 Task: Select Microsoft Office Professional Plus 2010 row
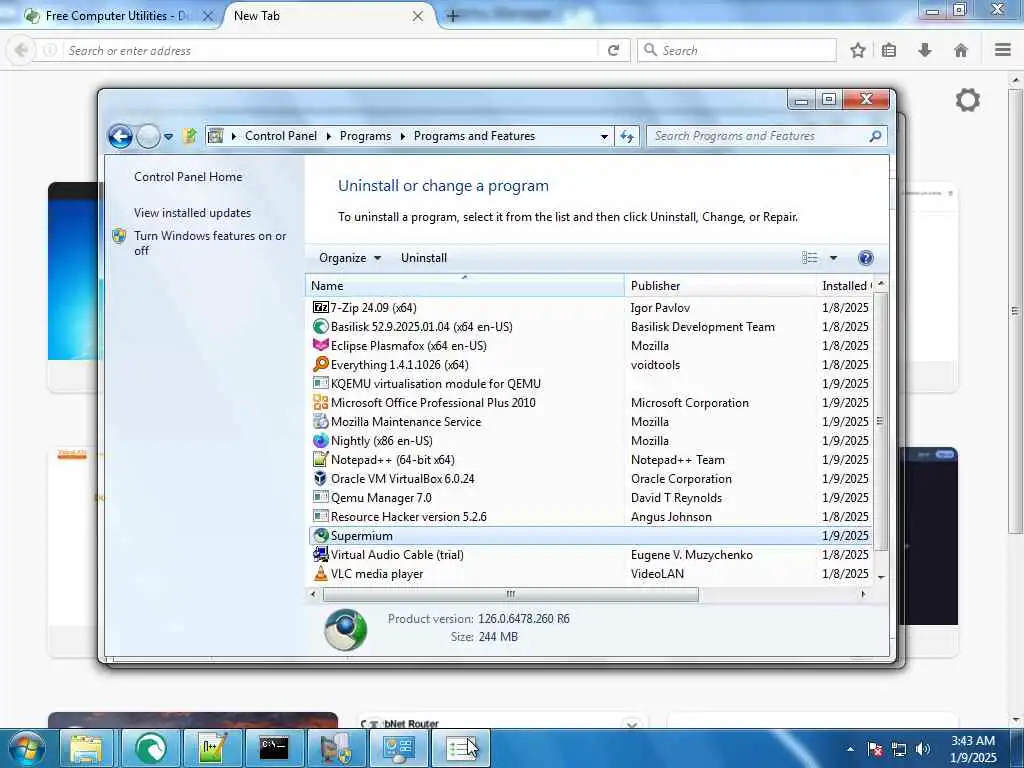(590, 402)
